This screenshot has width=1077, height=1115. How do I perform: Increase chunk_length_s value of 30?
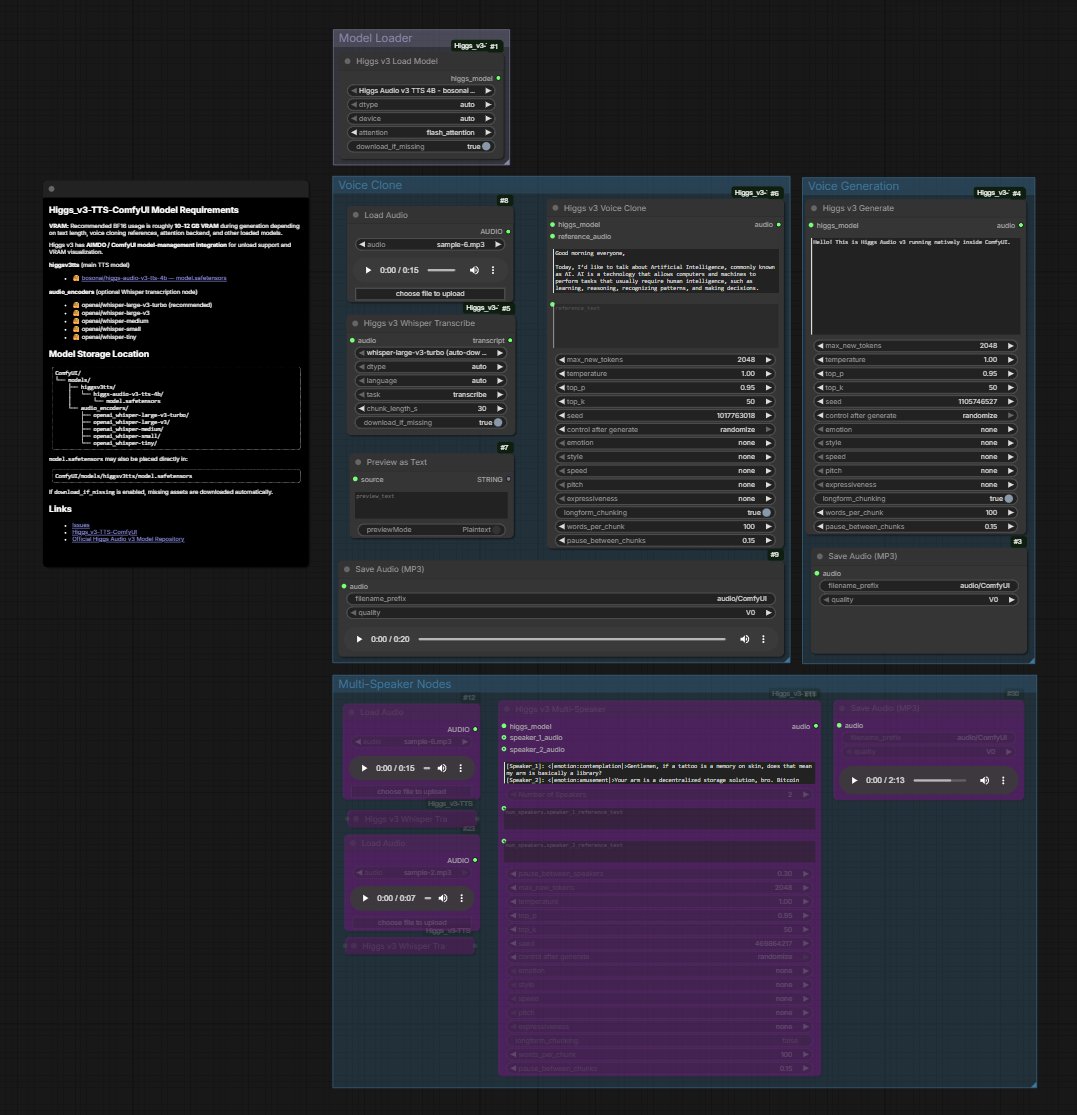click(500, 409)
